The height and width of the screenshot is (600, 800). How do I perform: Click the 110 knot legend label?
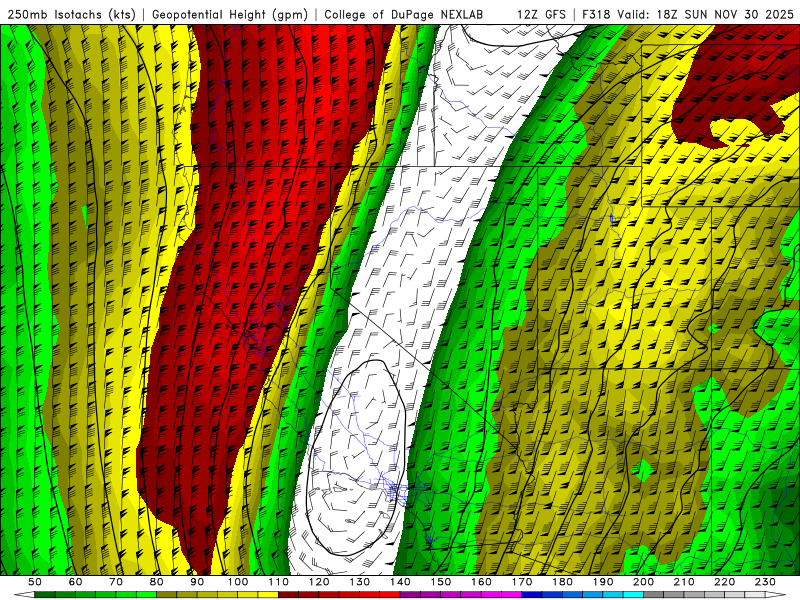coord(279,582)
